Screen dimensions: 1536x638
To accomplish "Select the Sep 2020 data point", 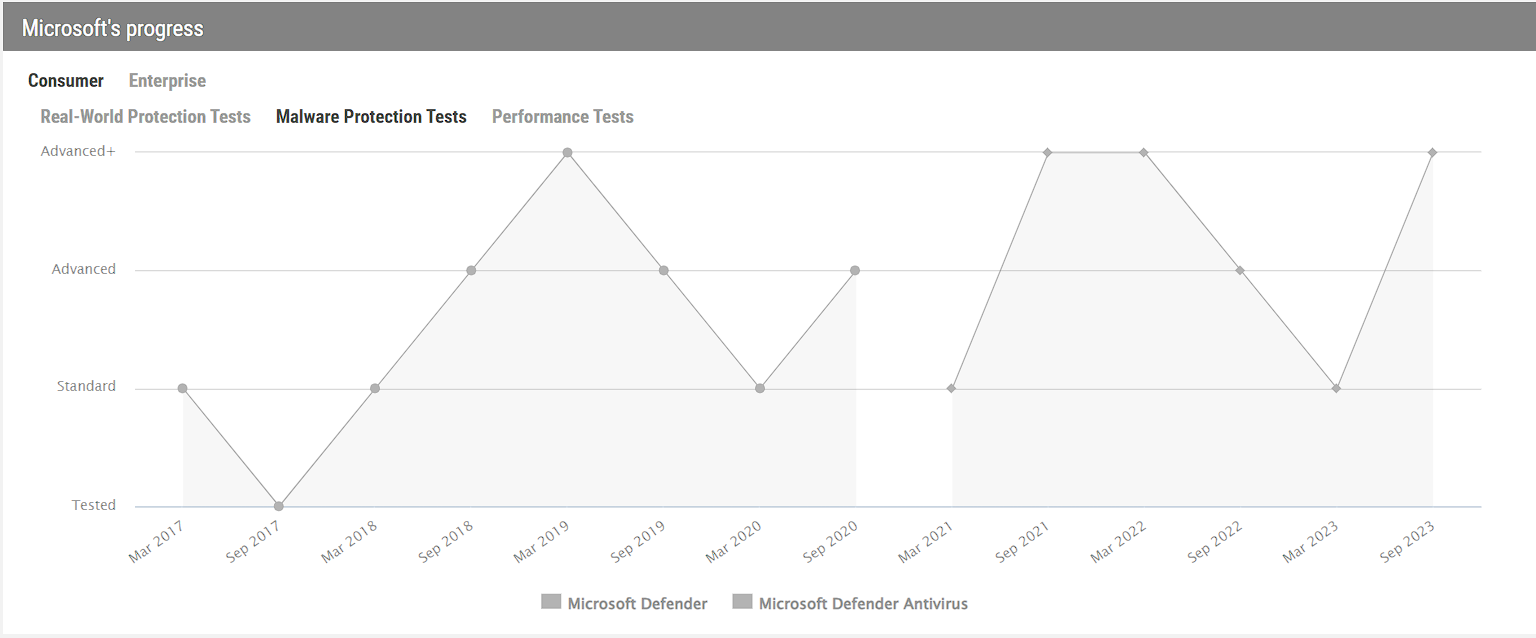I will coord(856,270).
